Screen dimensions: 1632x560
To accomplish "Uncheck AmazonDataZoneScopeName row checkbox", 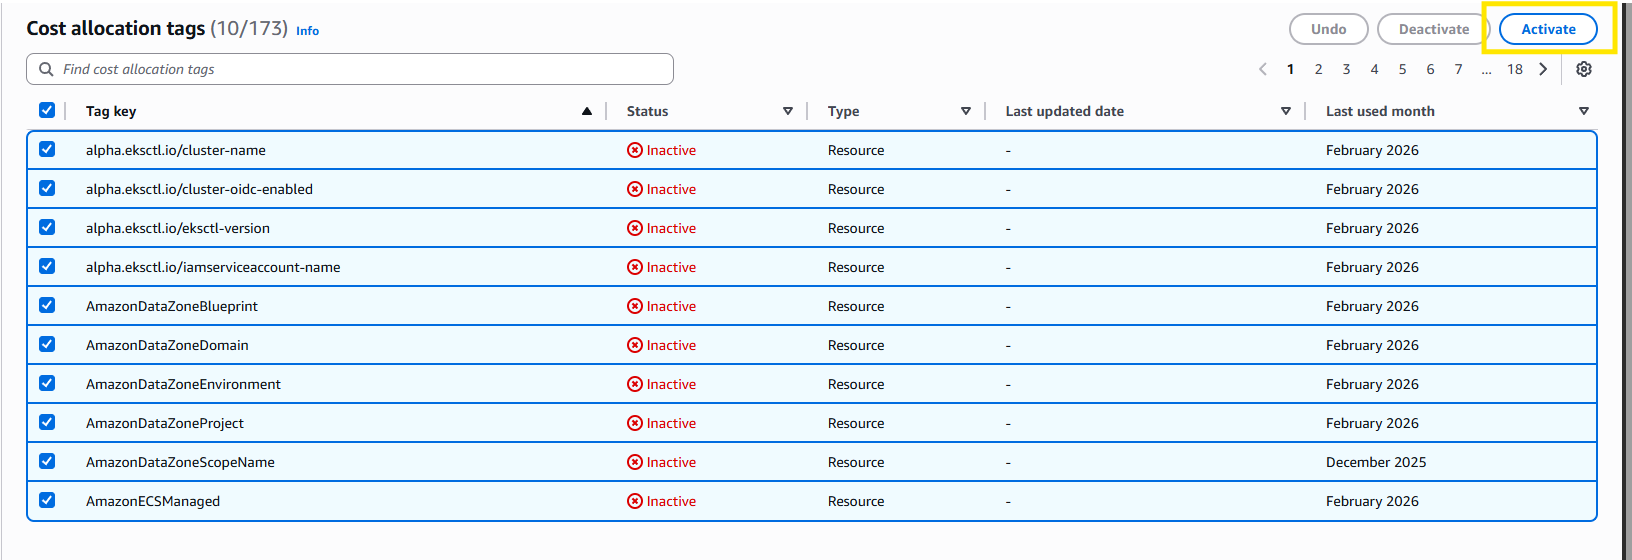I will tap(47, 461).
